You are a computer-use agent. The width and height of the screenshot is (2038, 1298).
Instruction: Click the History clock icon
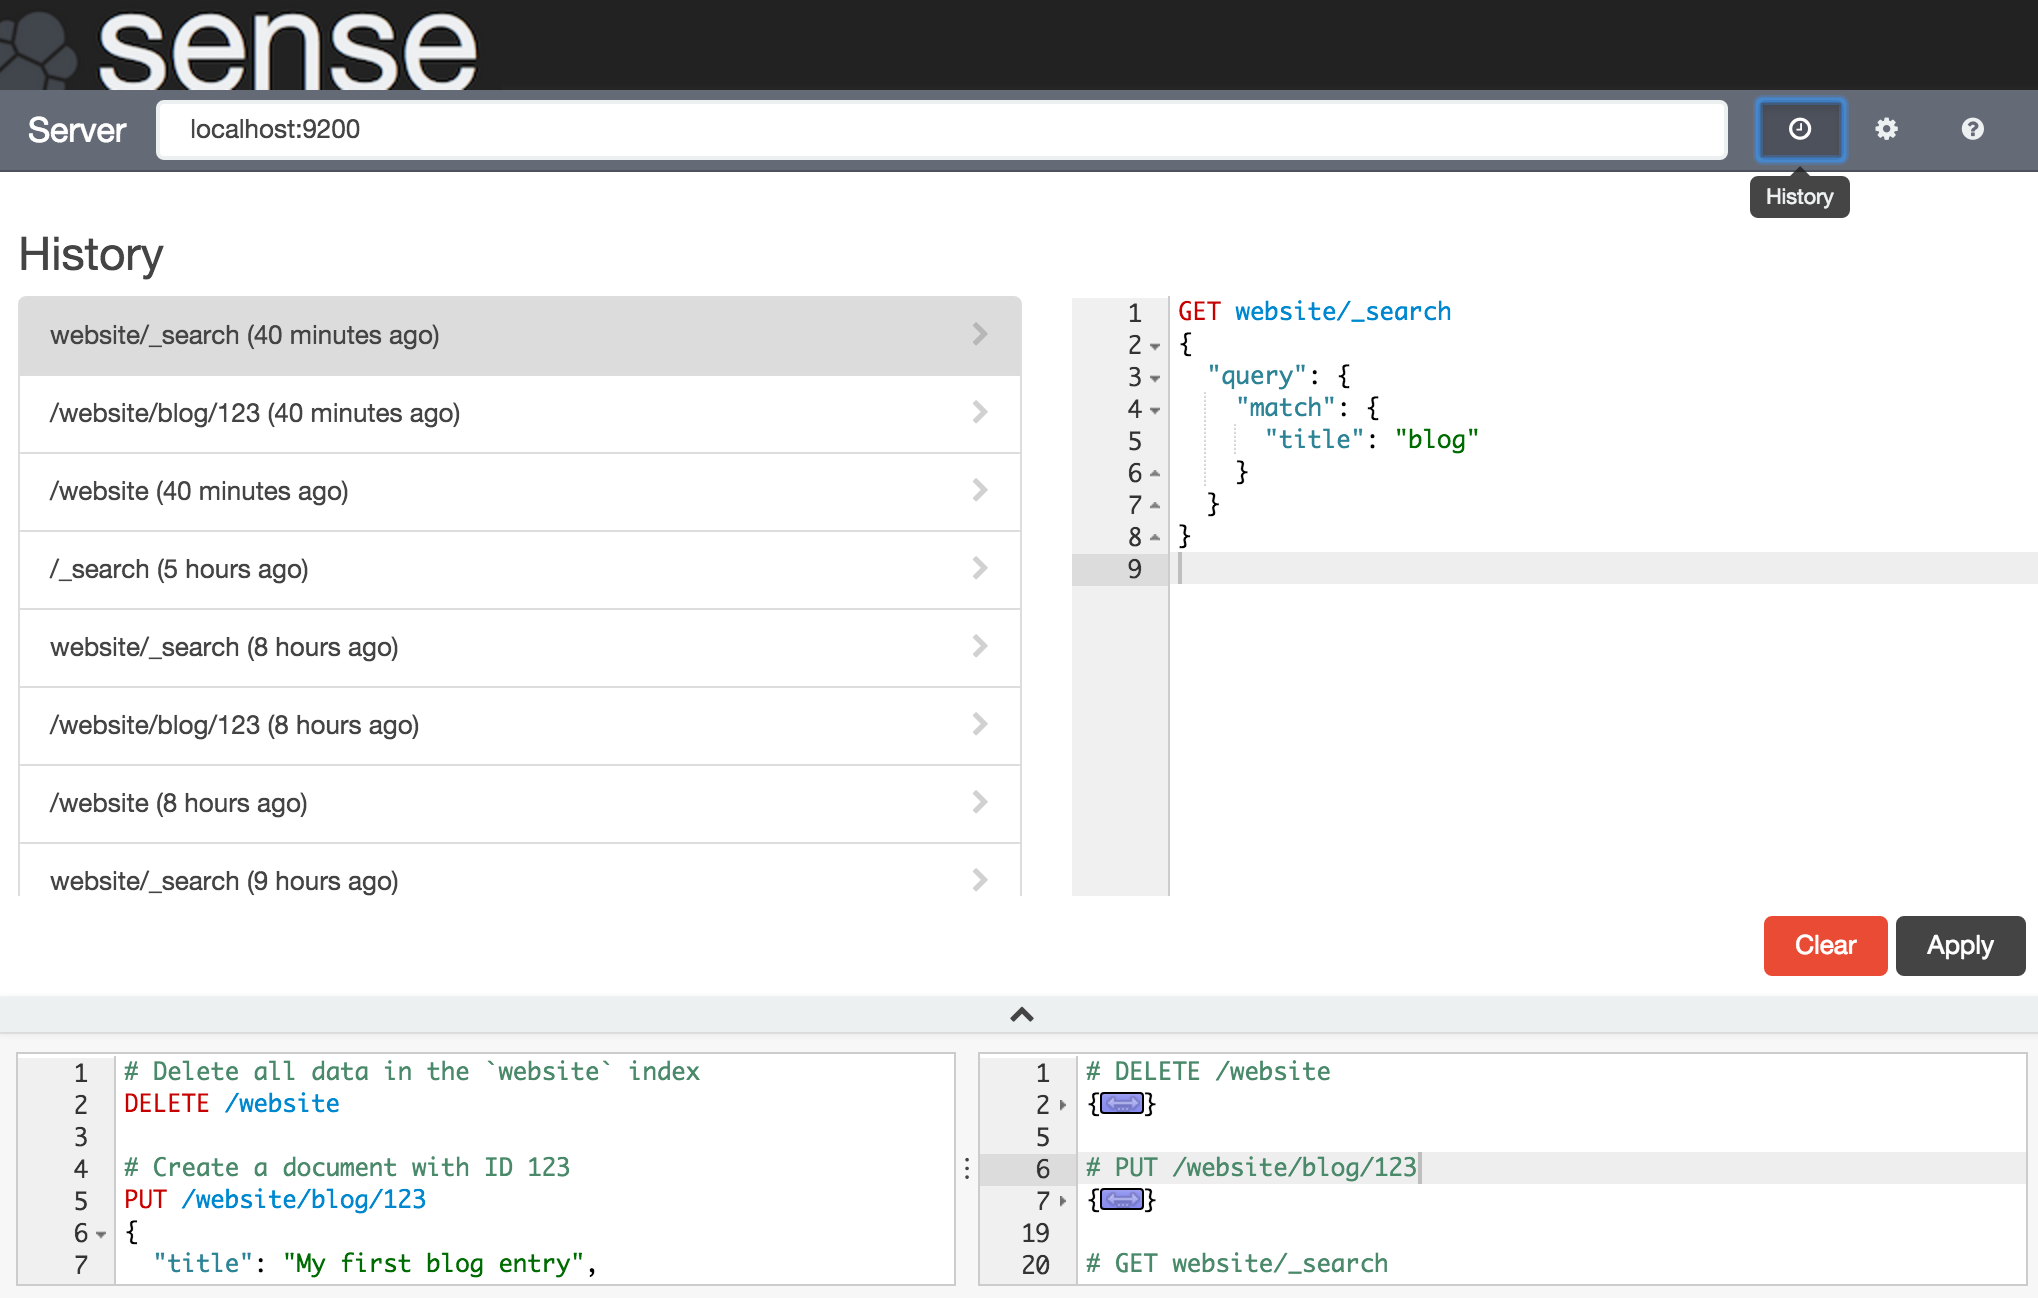tap(1799, 129)
